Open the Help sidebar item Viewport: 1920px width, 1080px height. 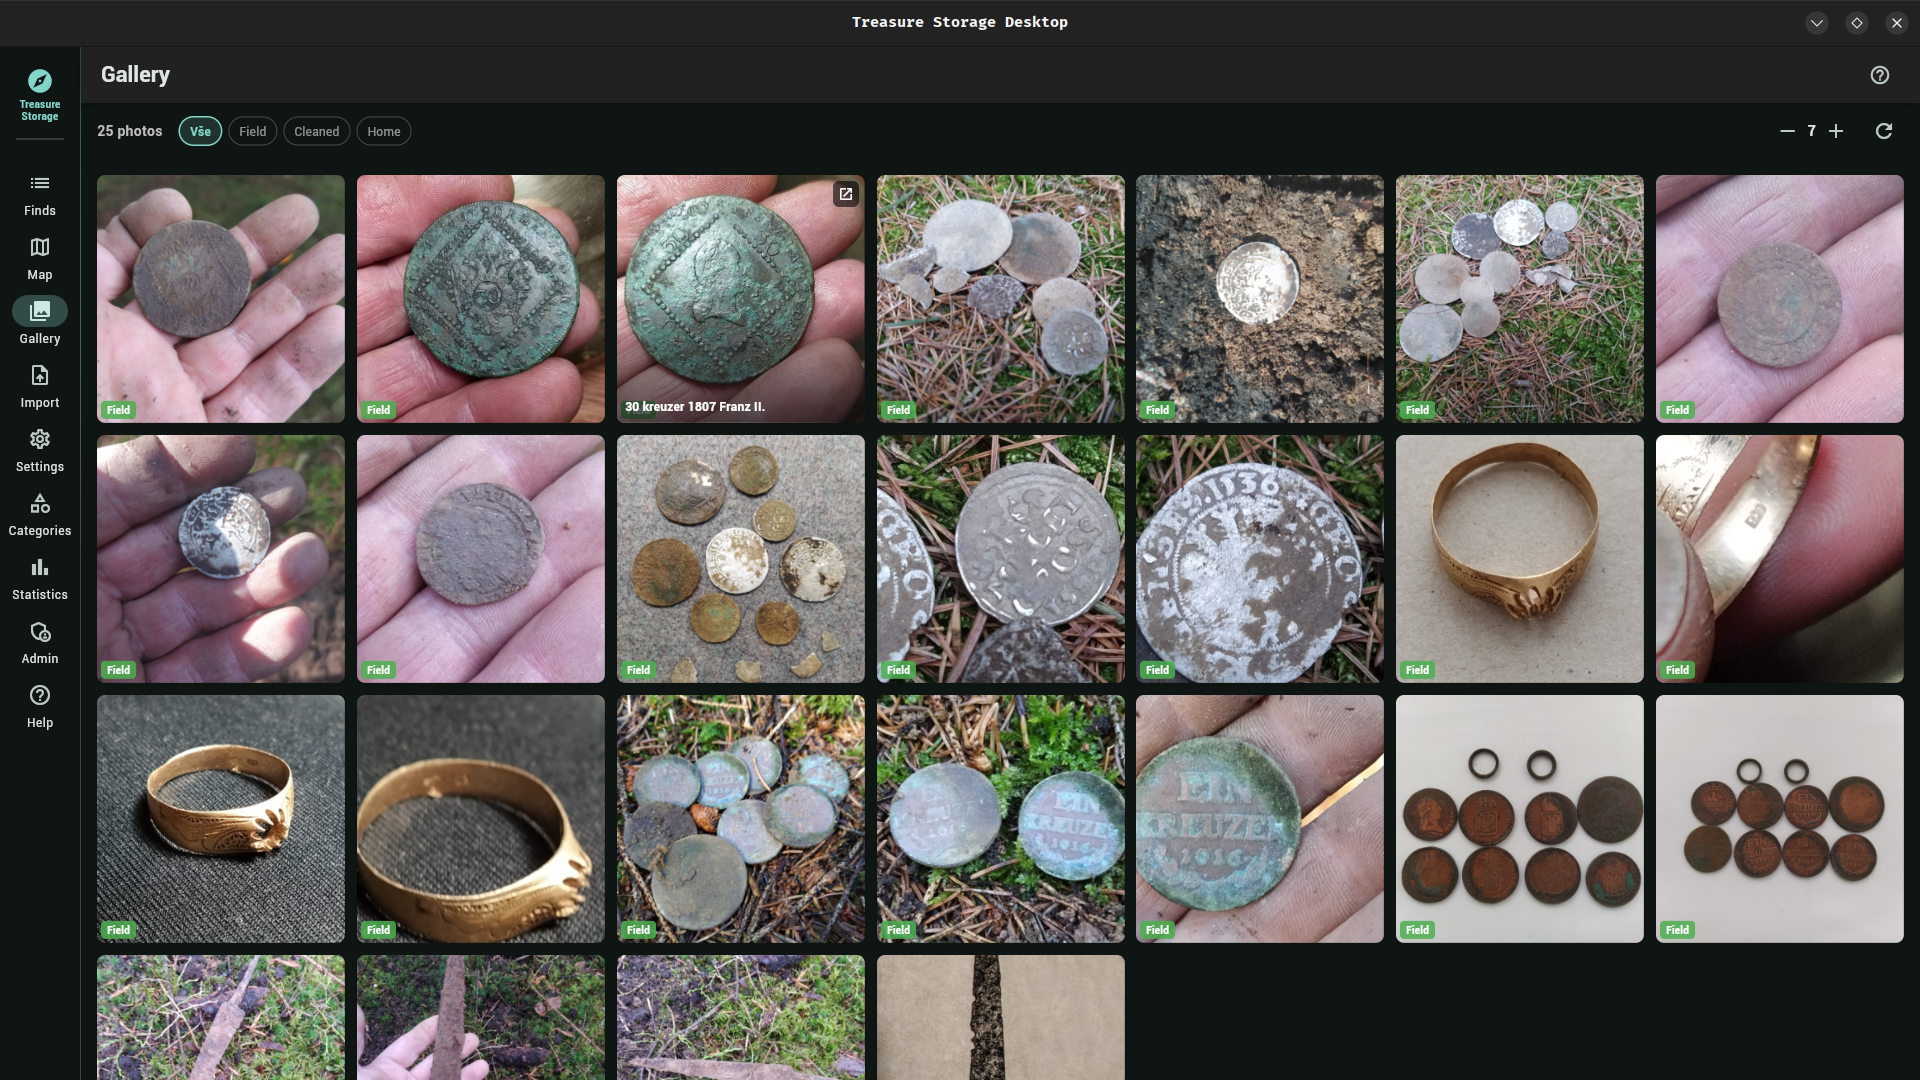coord(40,707)
